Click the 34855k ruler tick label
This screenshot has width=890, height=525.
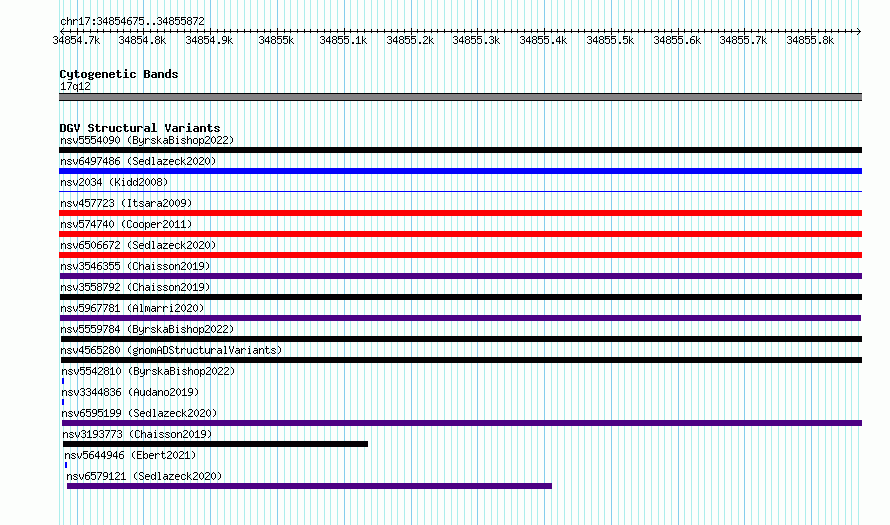point(276,40)
